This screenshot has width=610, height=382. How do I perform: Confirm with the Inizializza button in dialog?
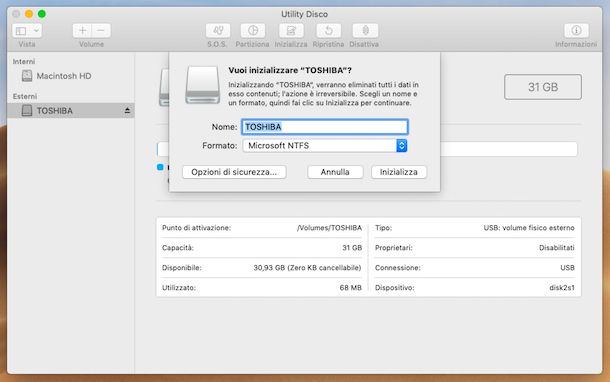399,172
